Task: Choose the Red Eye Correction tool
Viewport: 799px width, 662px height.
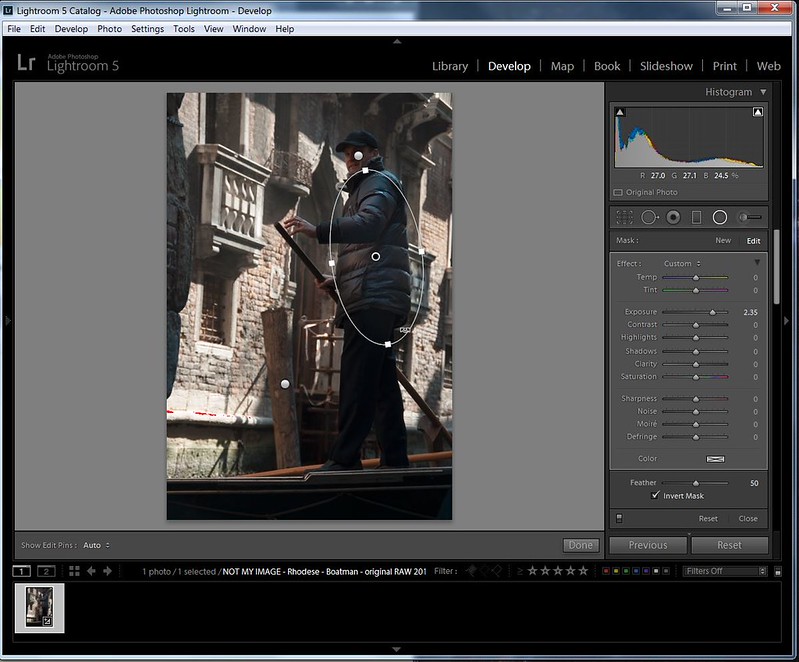Action: 673,217
